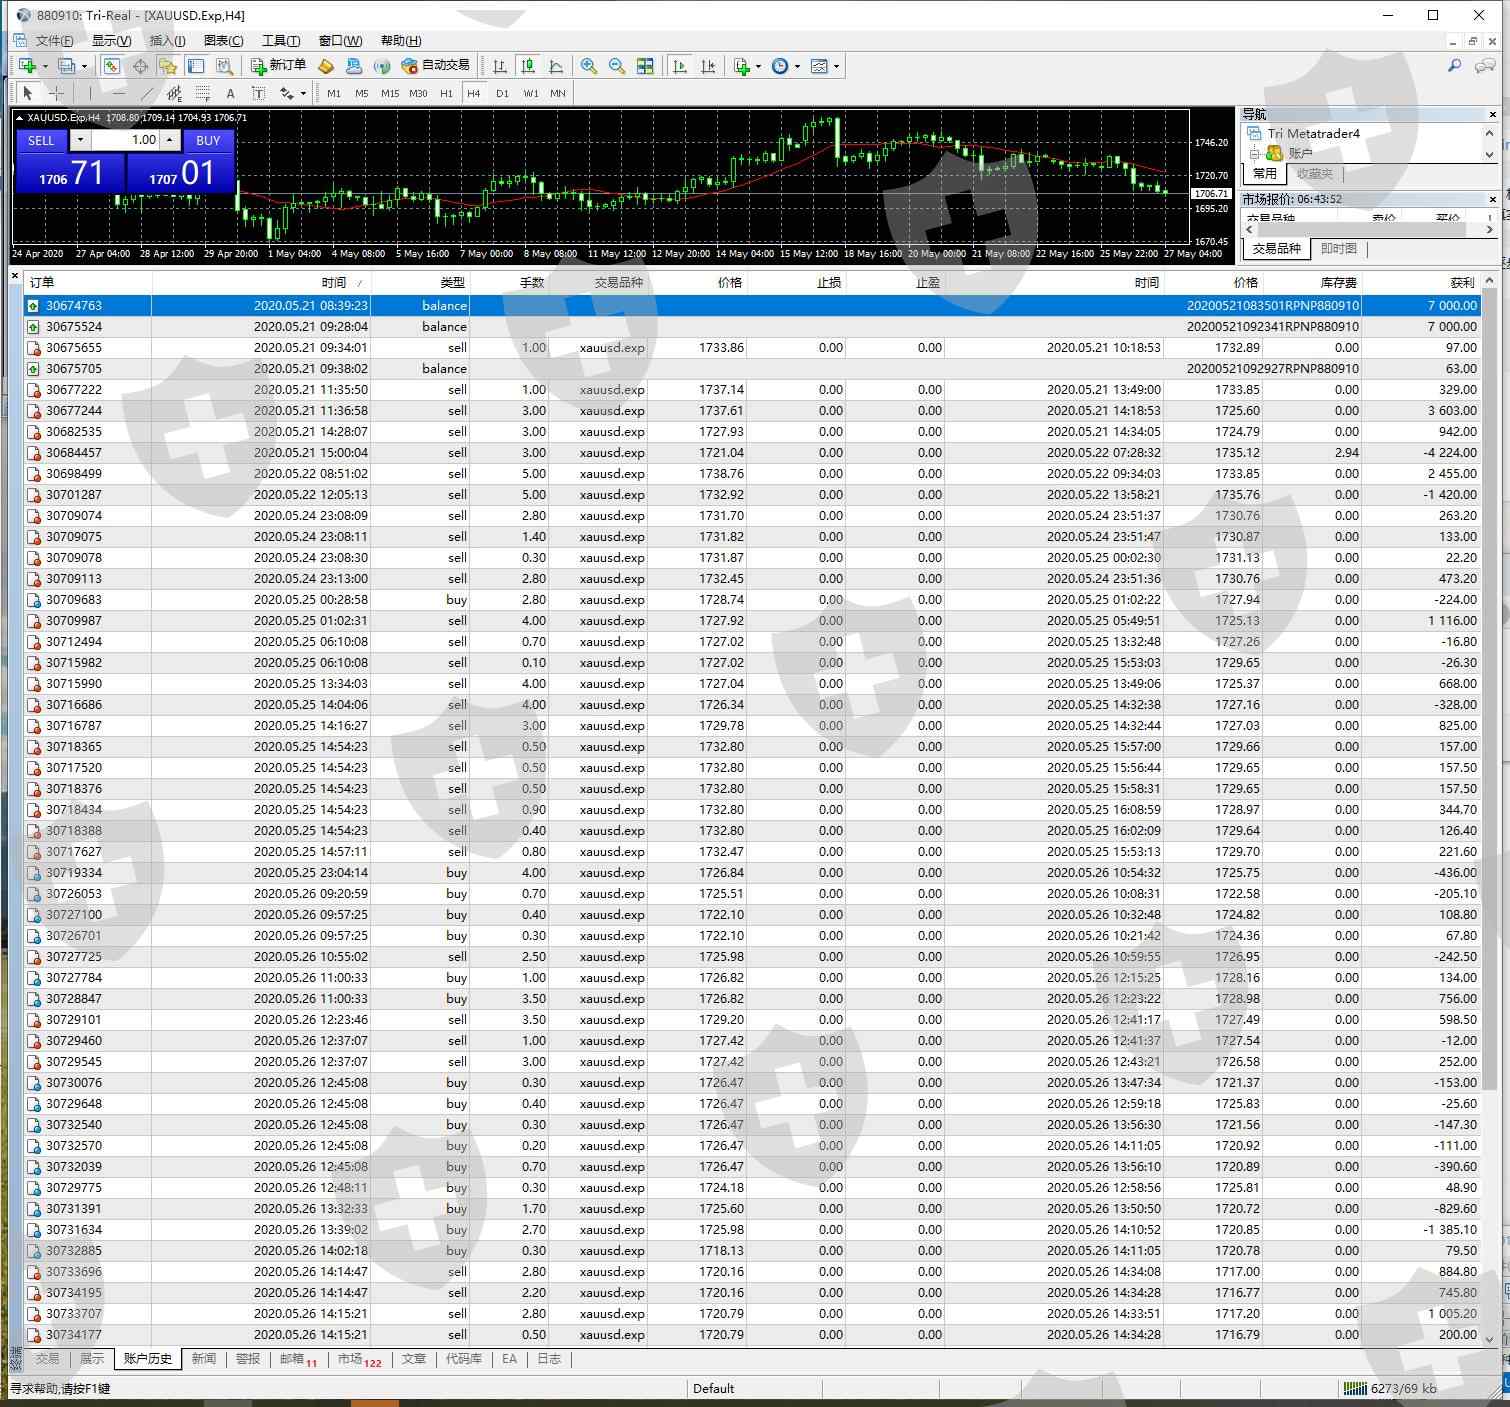This screenshot has width=1510, height=1407.
Task: Click the zoom in chart magnifier icon
Action: coord(589,66)
